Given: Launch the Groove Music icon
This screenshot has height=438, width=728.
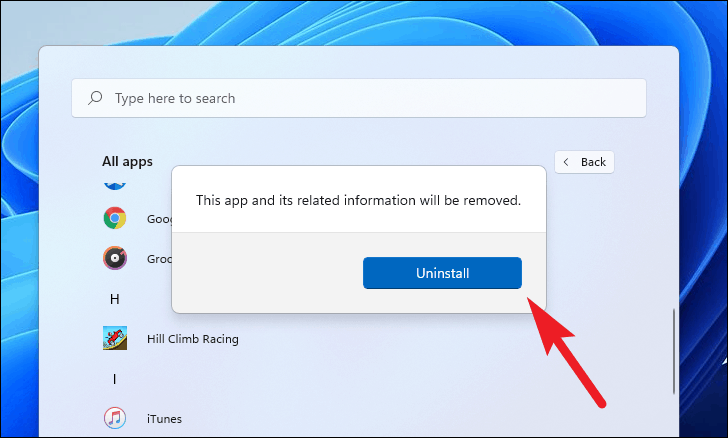Looking at the screenshot, I should 115,258.
